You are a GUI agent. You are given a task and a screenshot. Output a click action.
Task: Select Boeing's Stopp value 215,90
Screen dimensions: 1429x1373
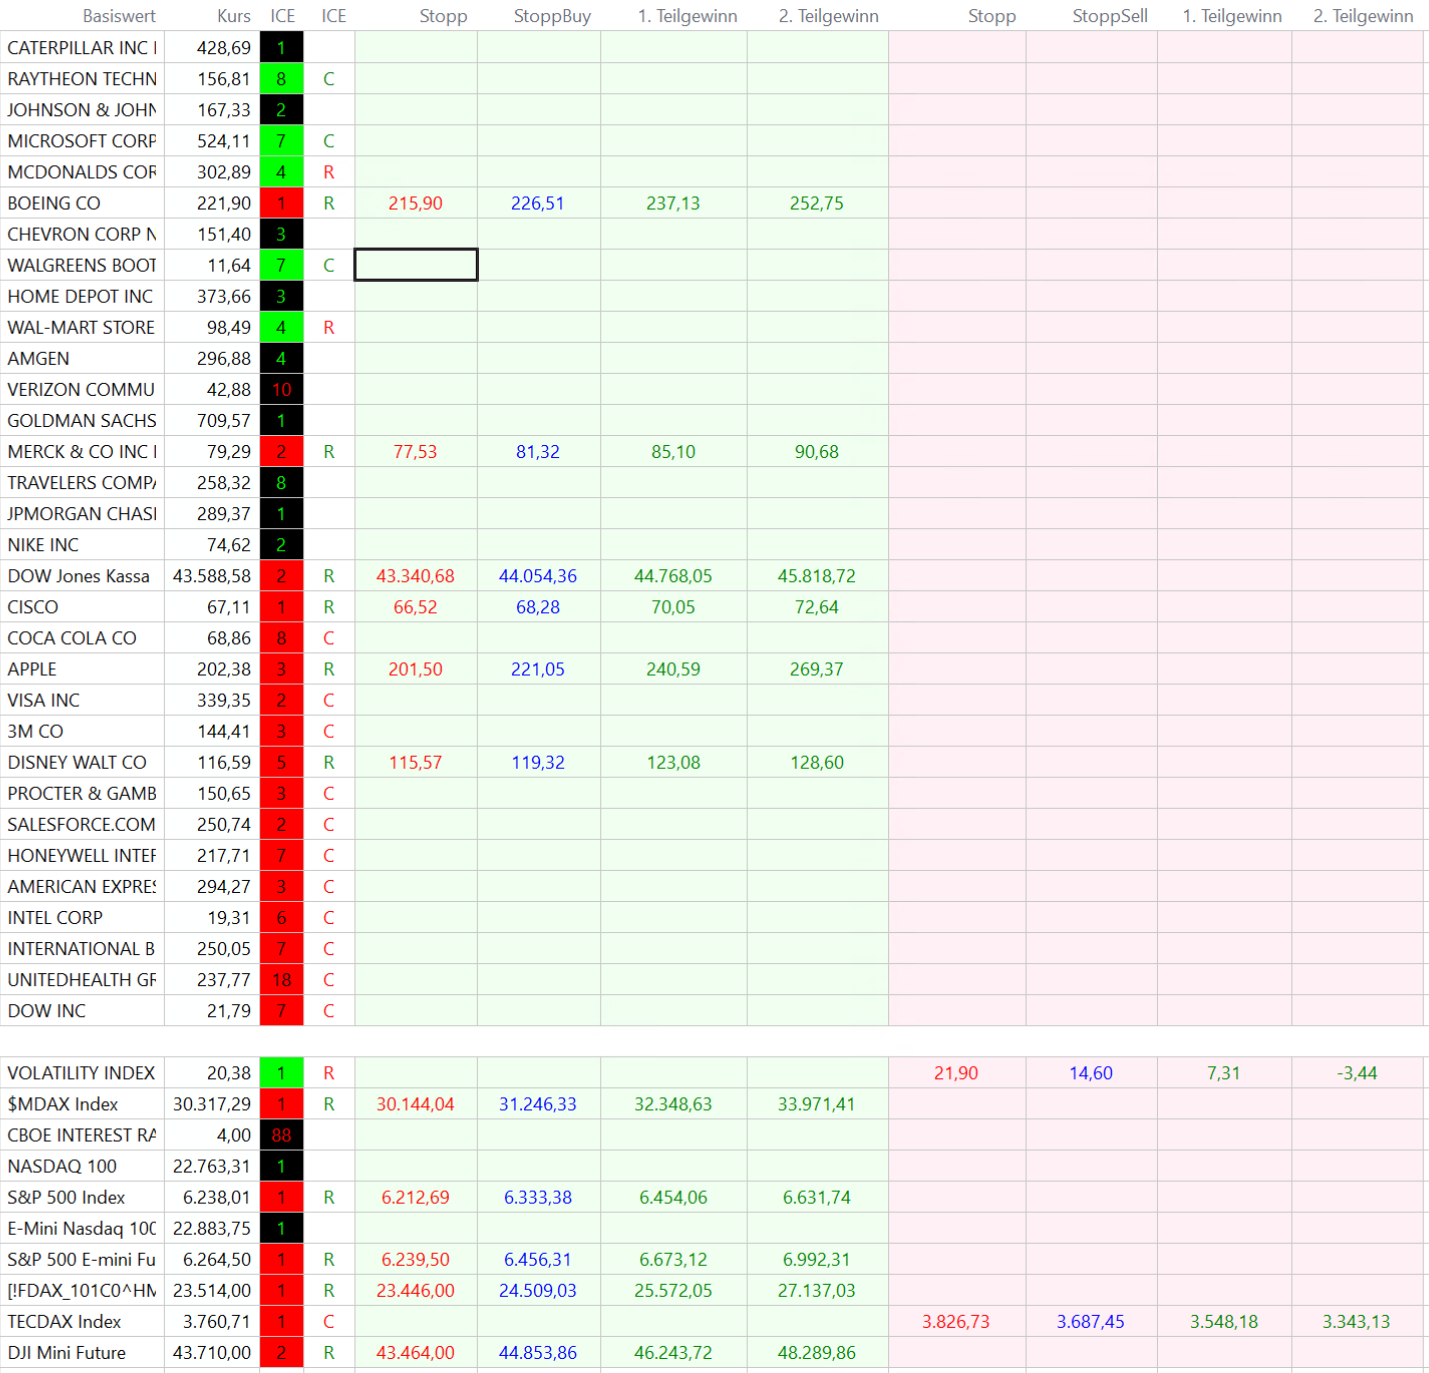(415, 203)
